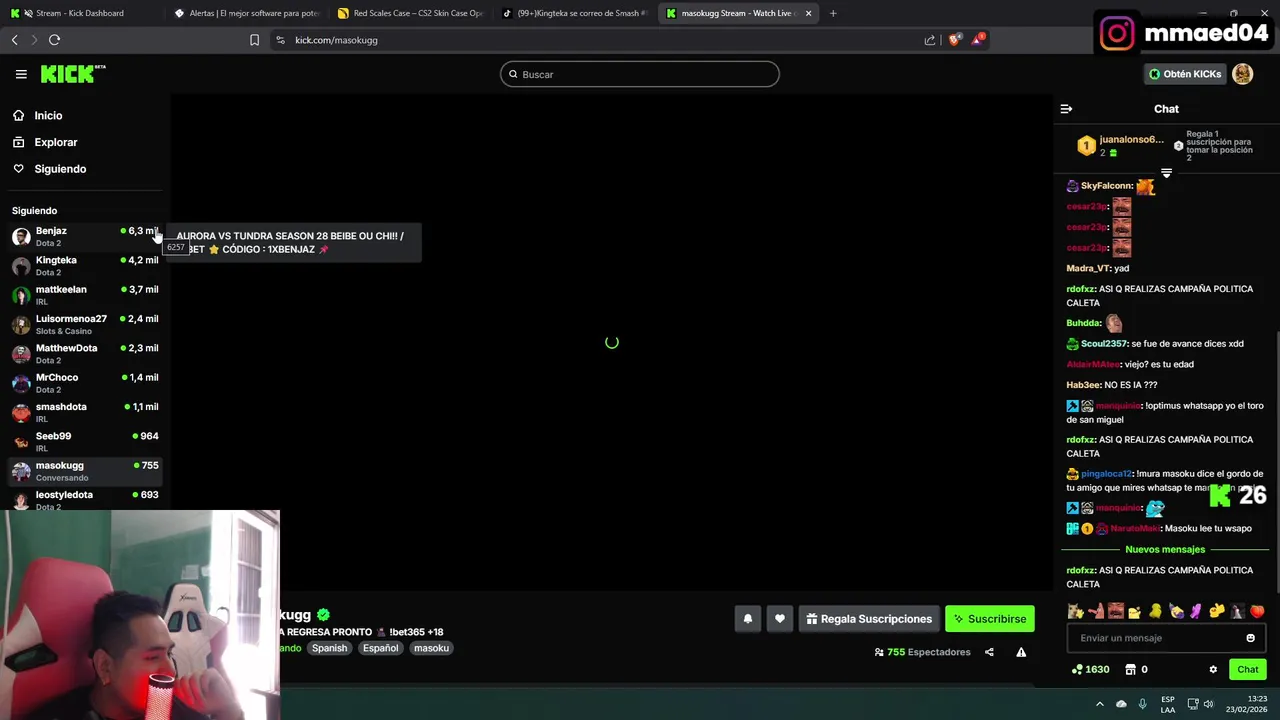Open volume control in system tray
The height and width of the screenshot is (720, 1280).
1208,704
